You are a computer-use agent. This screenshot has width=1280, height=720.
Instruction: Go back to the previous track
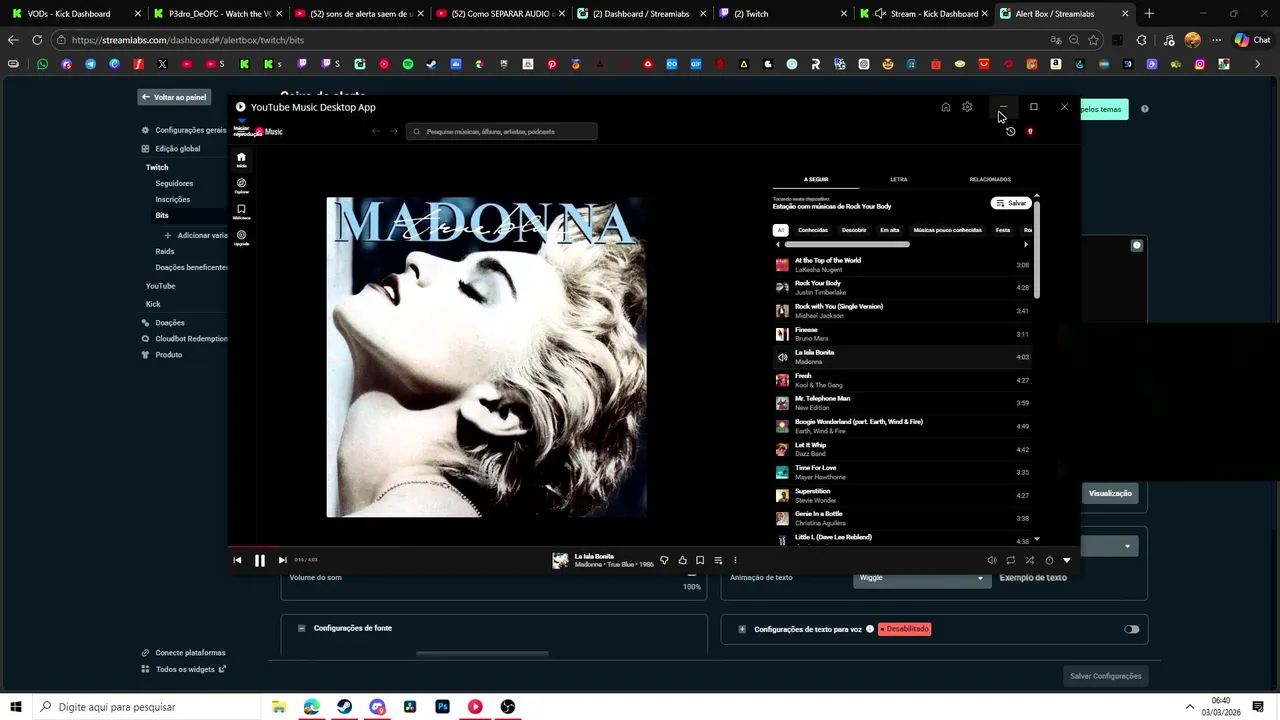click(237, 560)
